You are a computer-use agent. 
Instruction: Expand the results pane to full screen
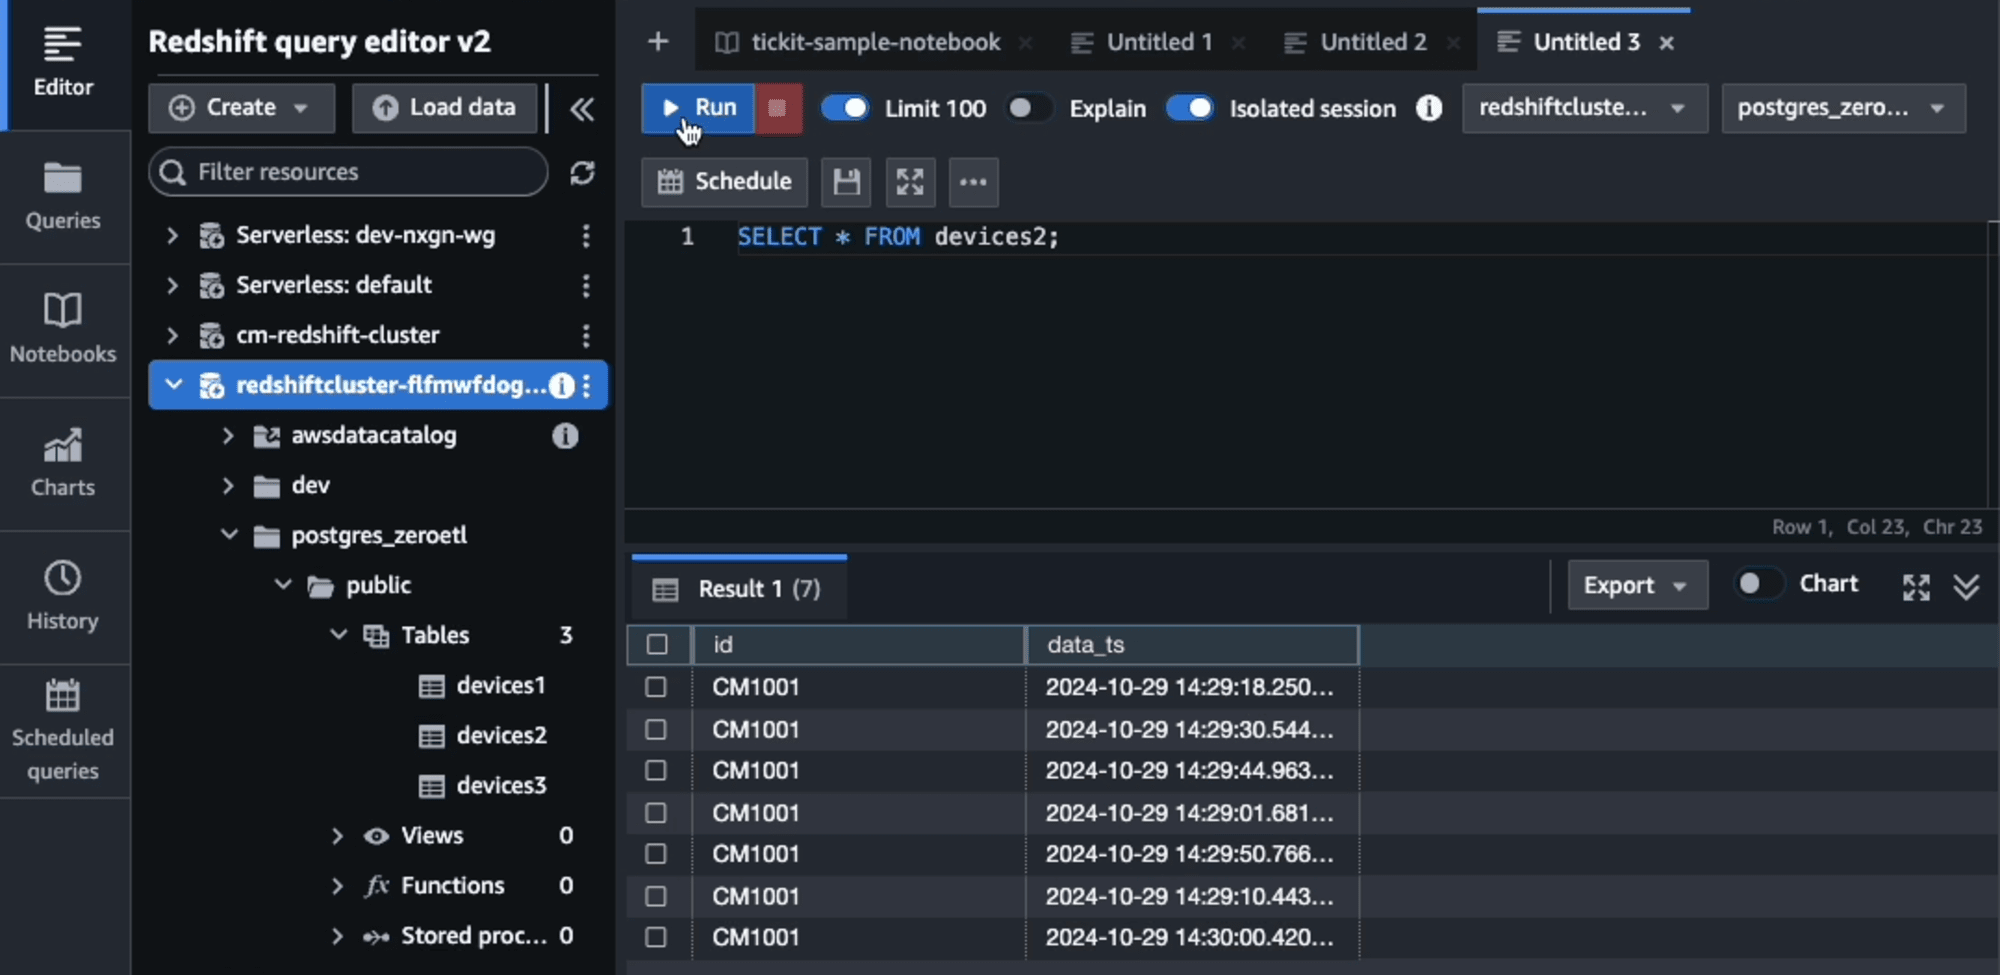(1916, 587)
